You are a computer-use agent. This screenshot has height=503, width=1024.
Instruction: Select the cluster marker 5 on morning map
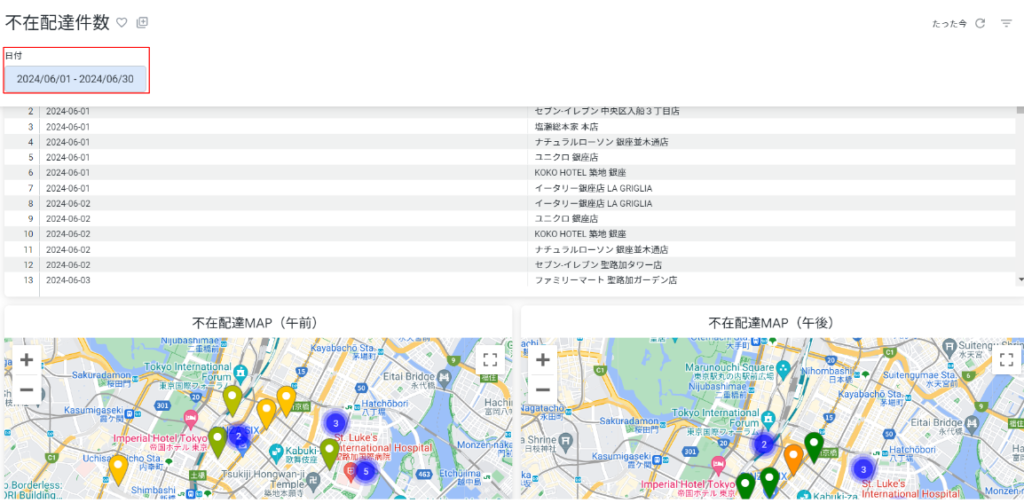(x=366, y=471)
